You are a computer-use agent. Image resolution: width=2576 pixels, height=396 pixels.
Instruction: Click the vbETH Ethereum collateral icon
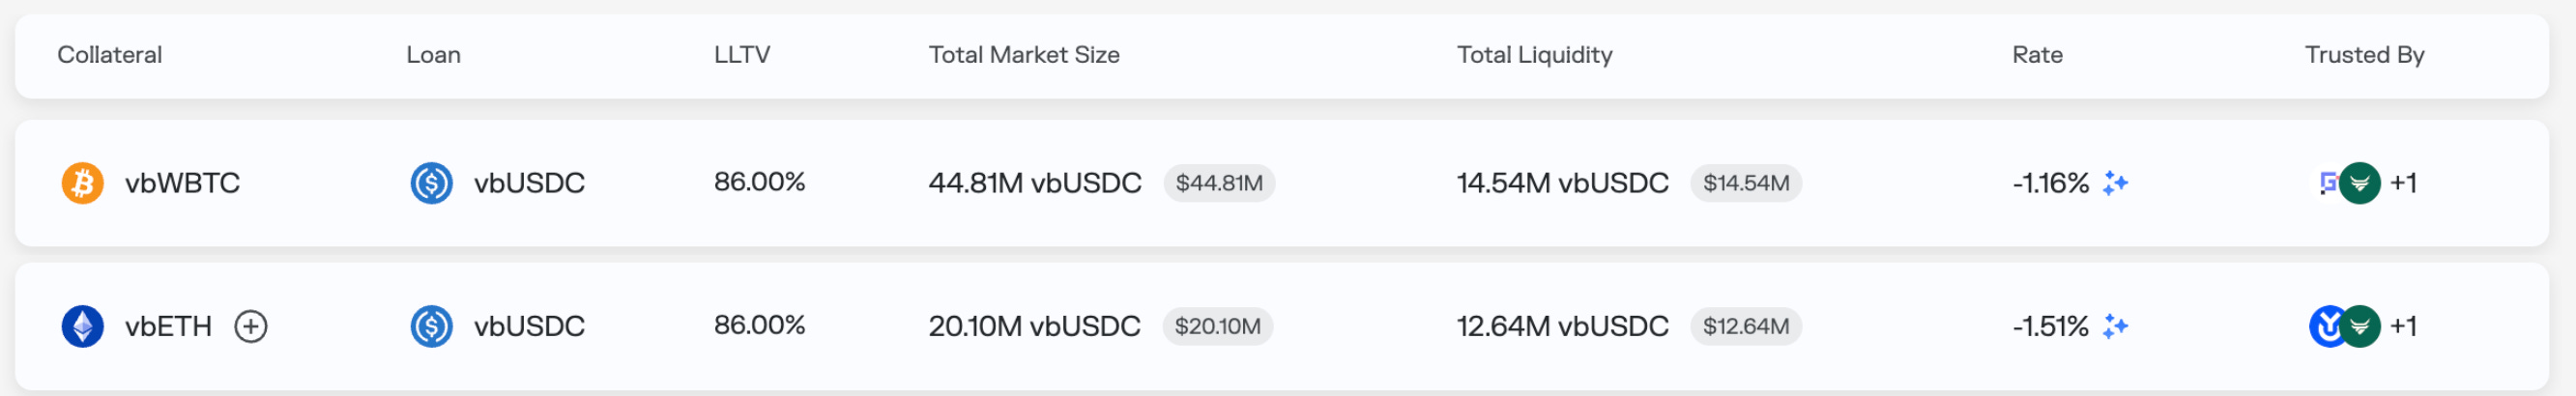point(82,326)
